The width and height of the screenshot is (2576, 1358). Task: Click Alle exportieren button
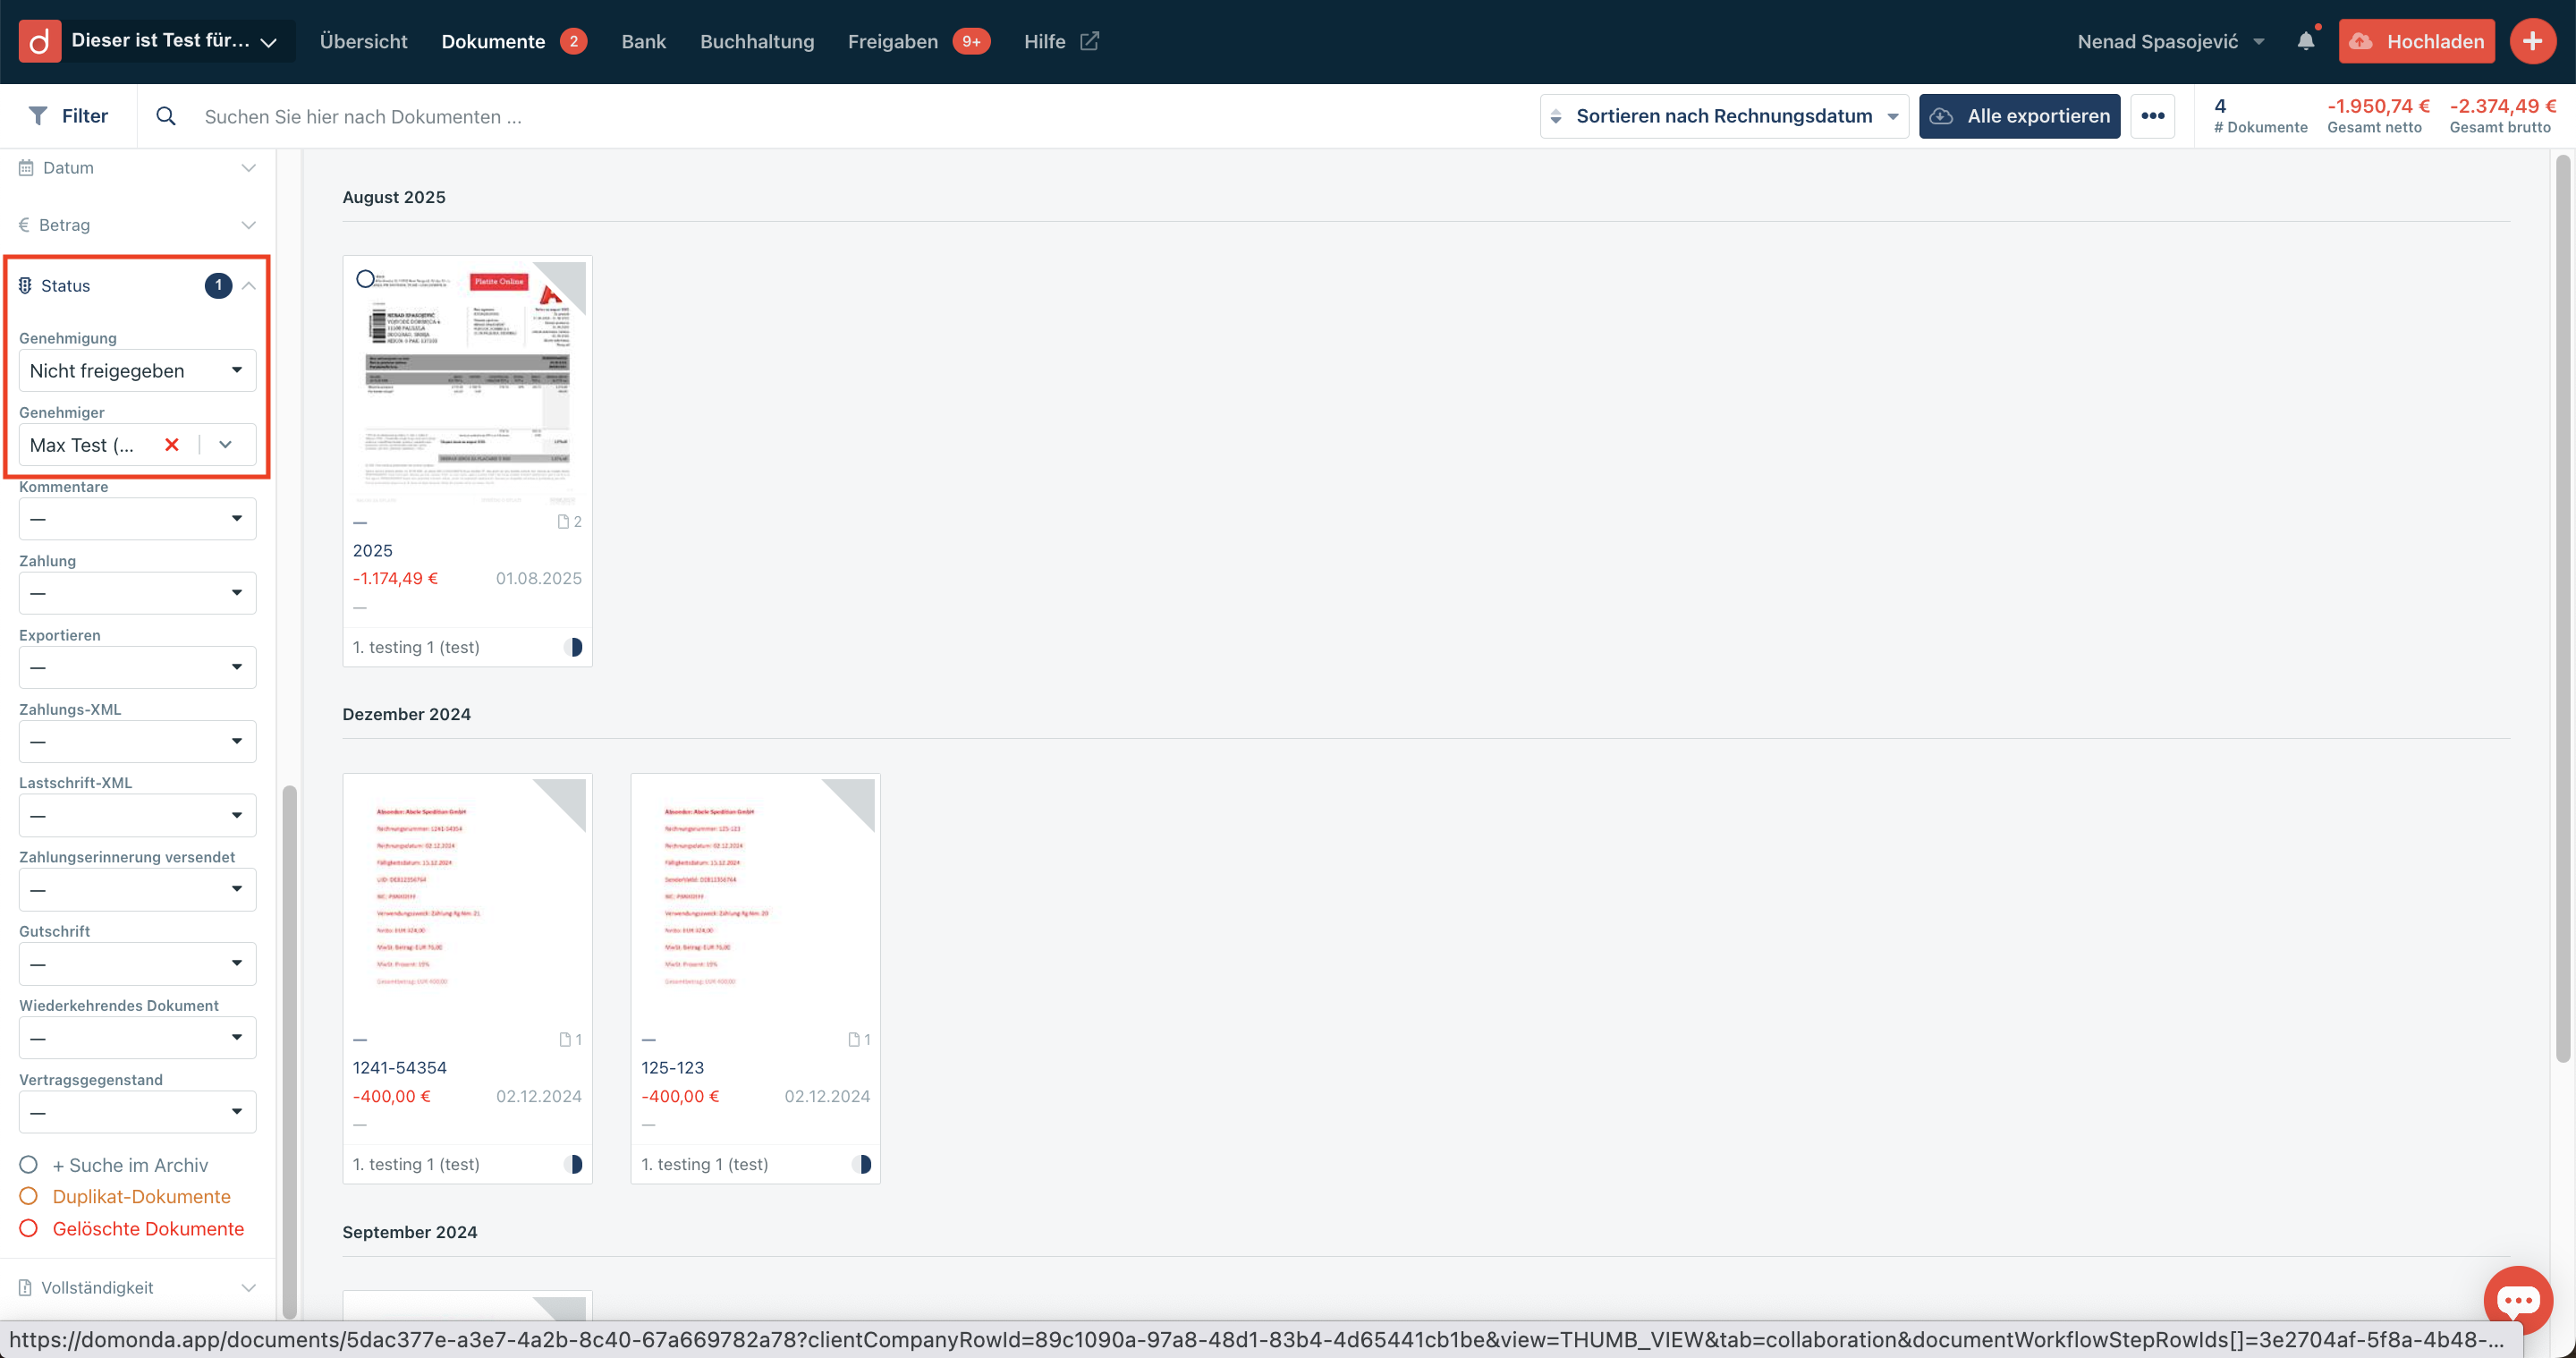coord(2019,116)
